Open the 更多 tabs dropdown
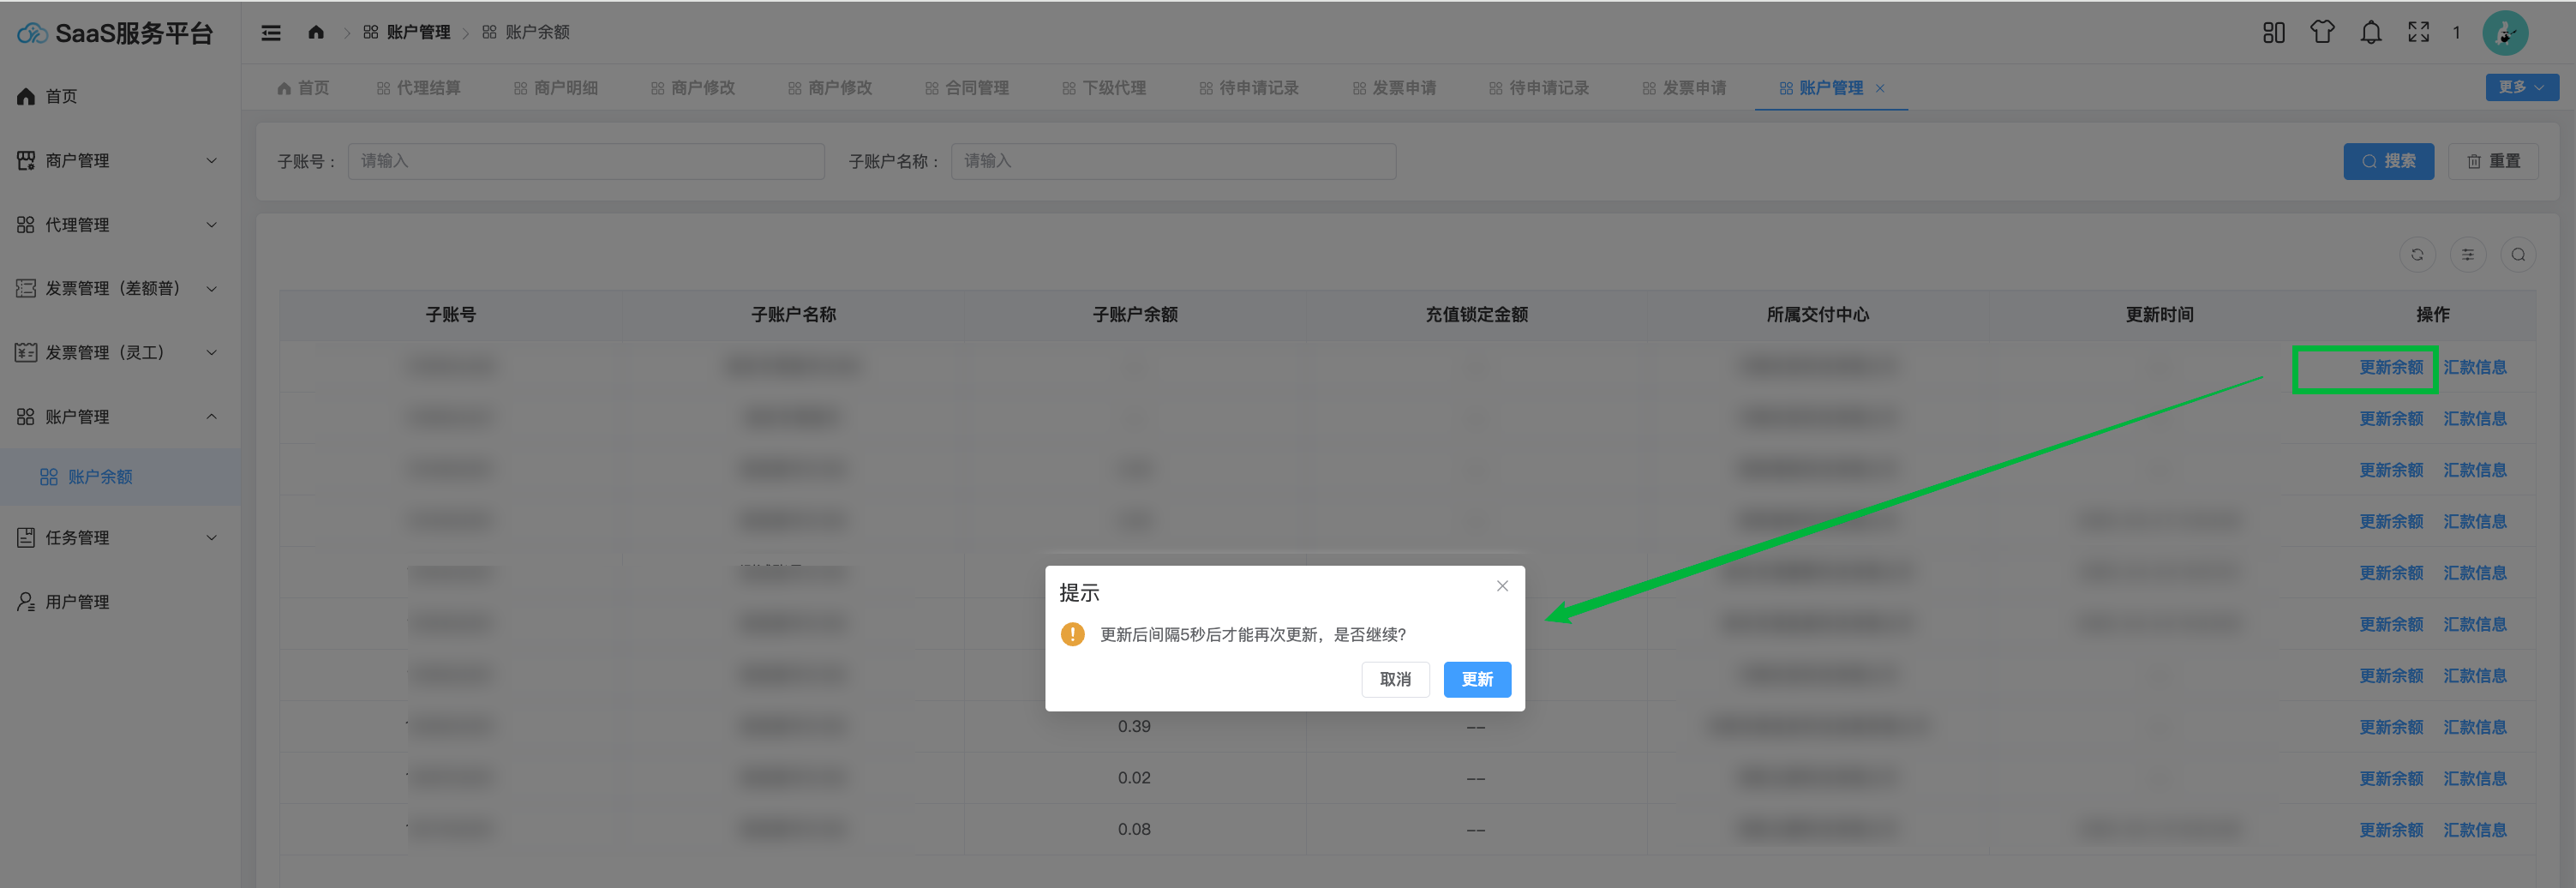 click(x=2521, y=88)
